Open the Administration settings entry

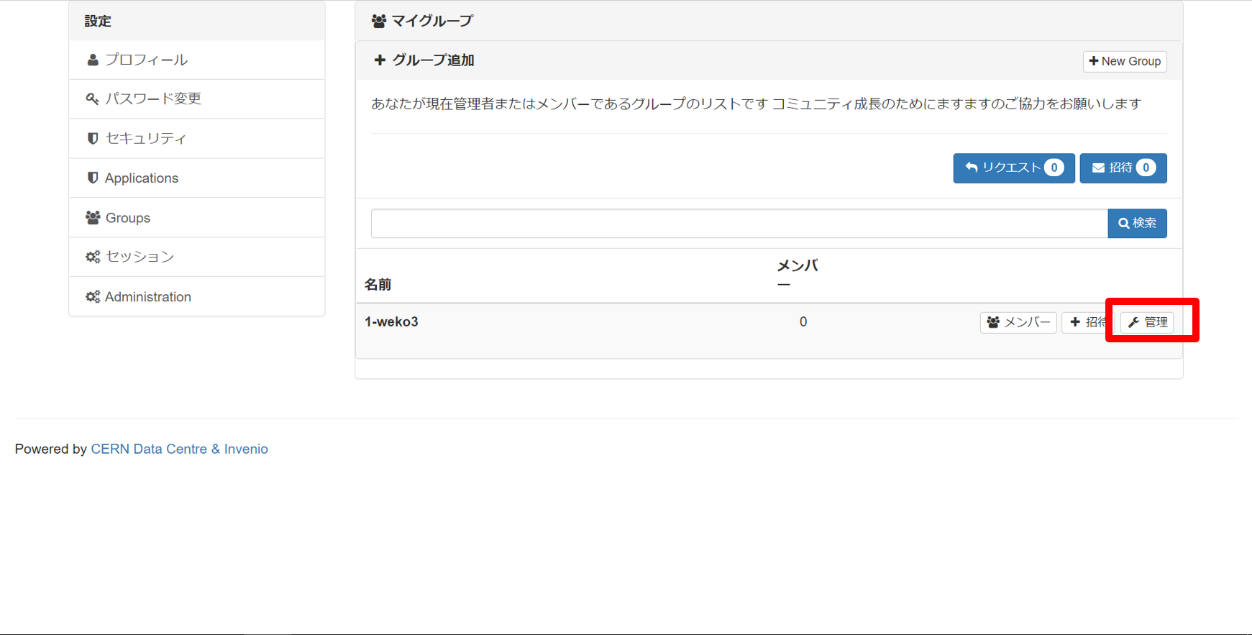coord(148,297)
